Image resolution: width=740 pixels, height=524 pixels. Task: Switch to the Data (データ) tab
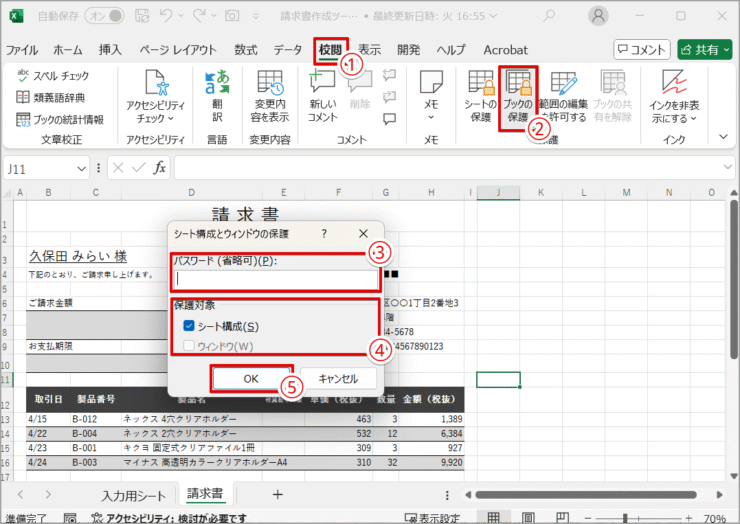[x=287, y=50]
